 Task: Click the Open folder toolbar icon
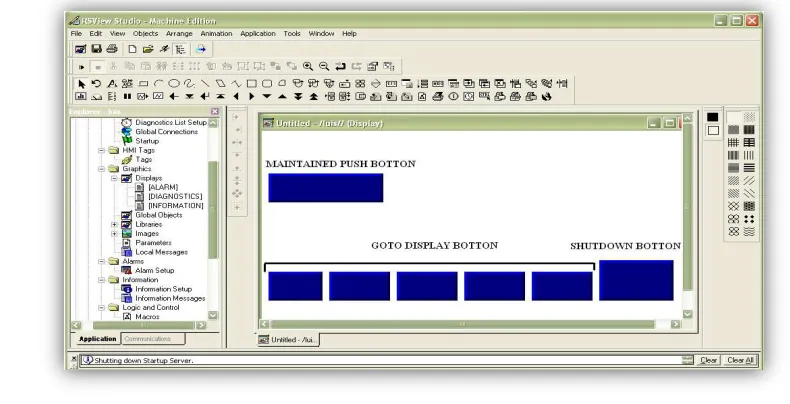coord(148,49)
